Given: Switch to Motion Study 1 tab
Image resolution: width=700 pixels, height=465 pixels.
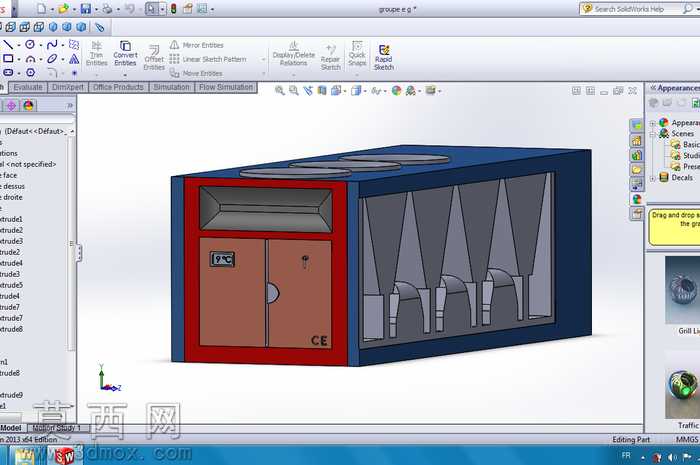Looking at the screenshot, I should point(56,428).
